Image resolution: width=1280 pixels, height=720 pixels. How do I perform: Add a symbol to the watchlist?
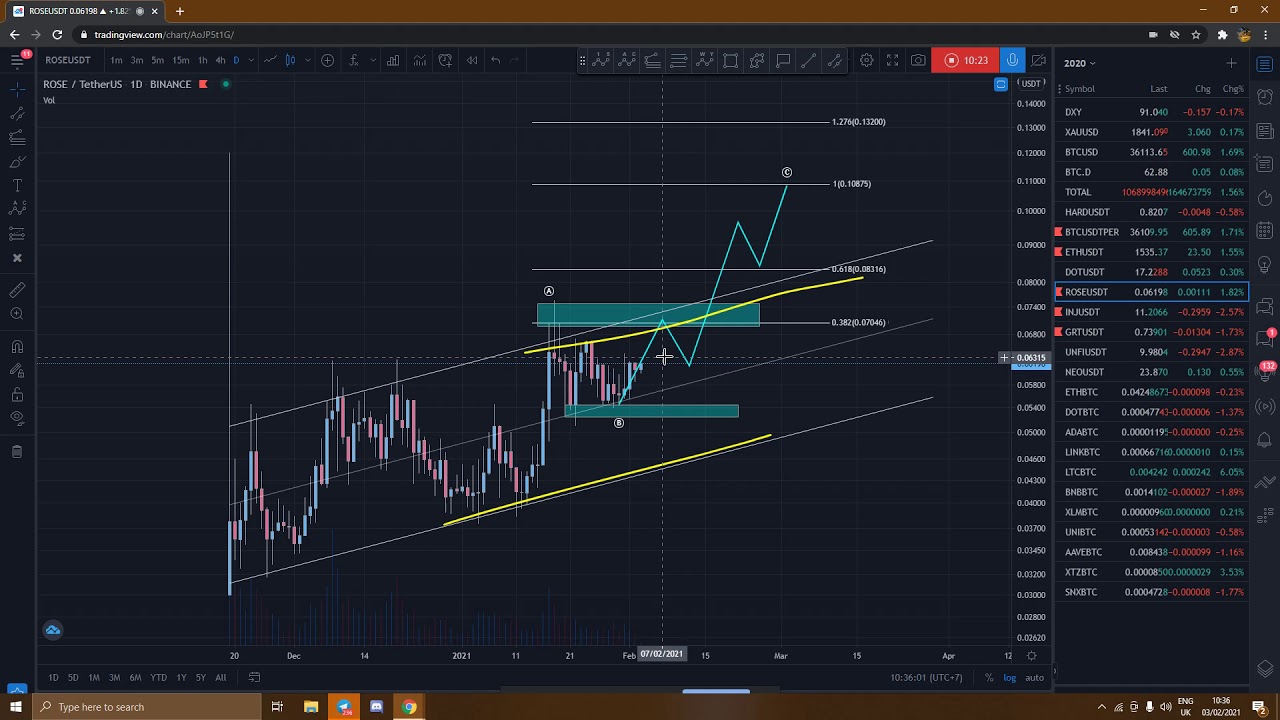1231,63
